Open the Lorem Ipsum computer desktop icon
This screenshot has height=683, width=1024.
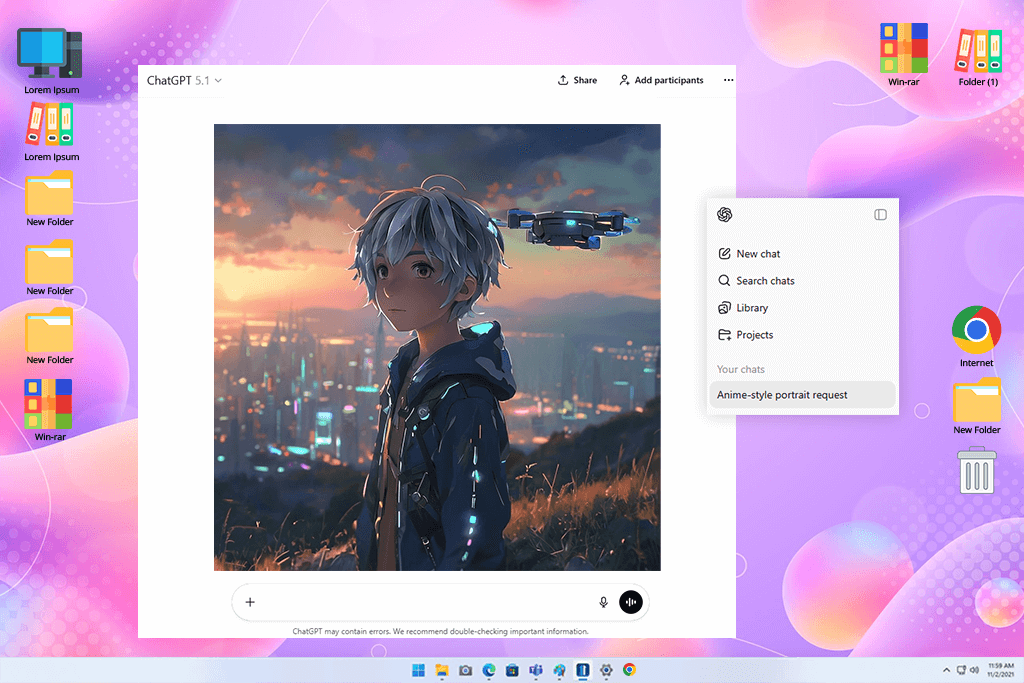coord(50,61)
